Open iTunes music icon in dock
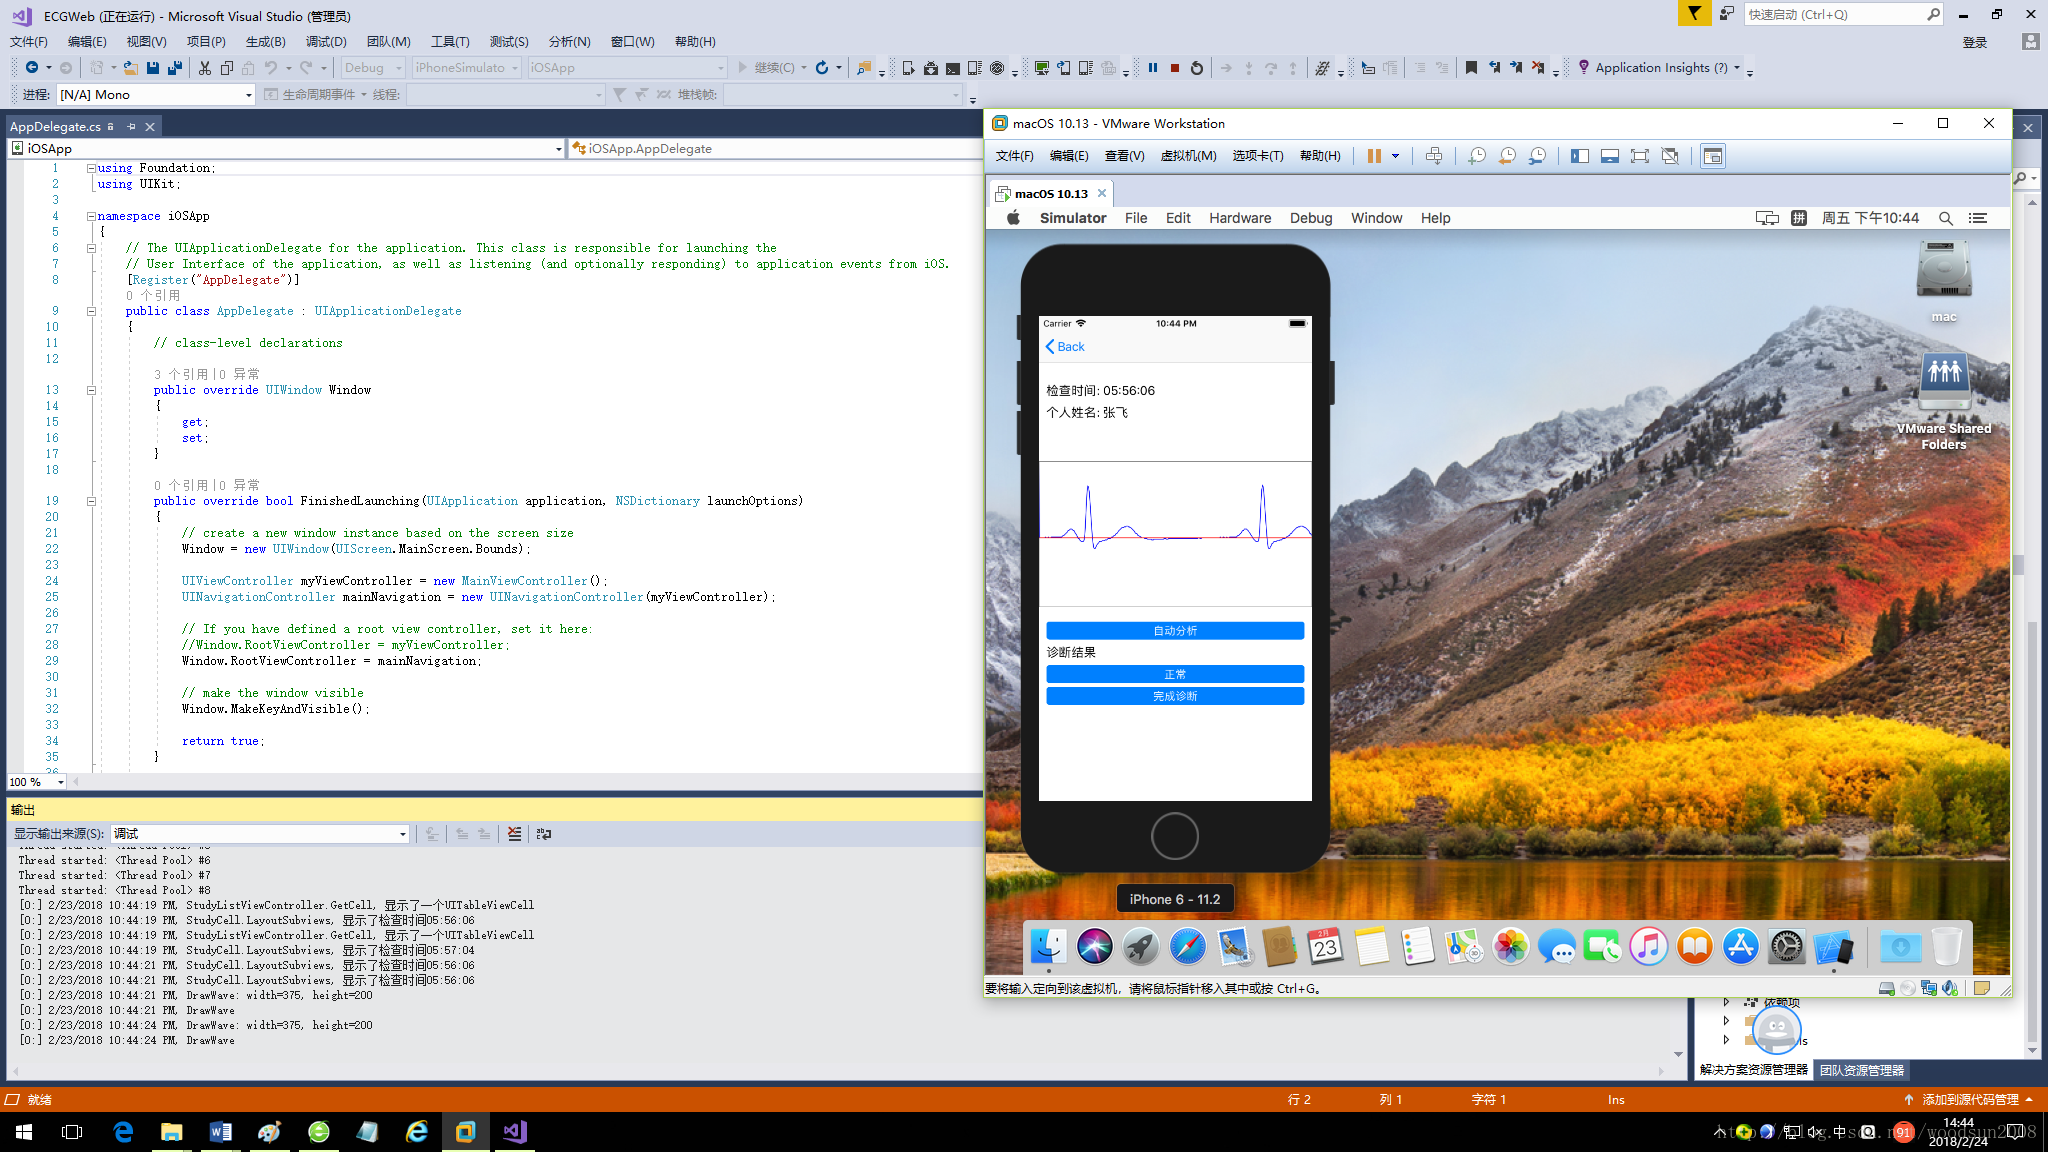Image resolution: width=2048 pixels, height=1152 pixels. click(1649, 946)
